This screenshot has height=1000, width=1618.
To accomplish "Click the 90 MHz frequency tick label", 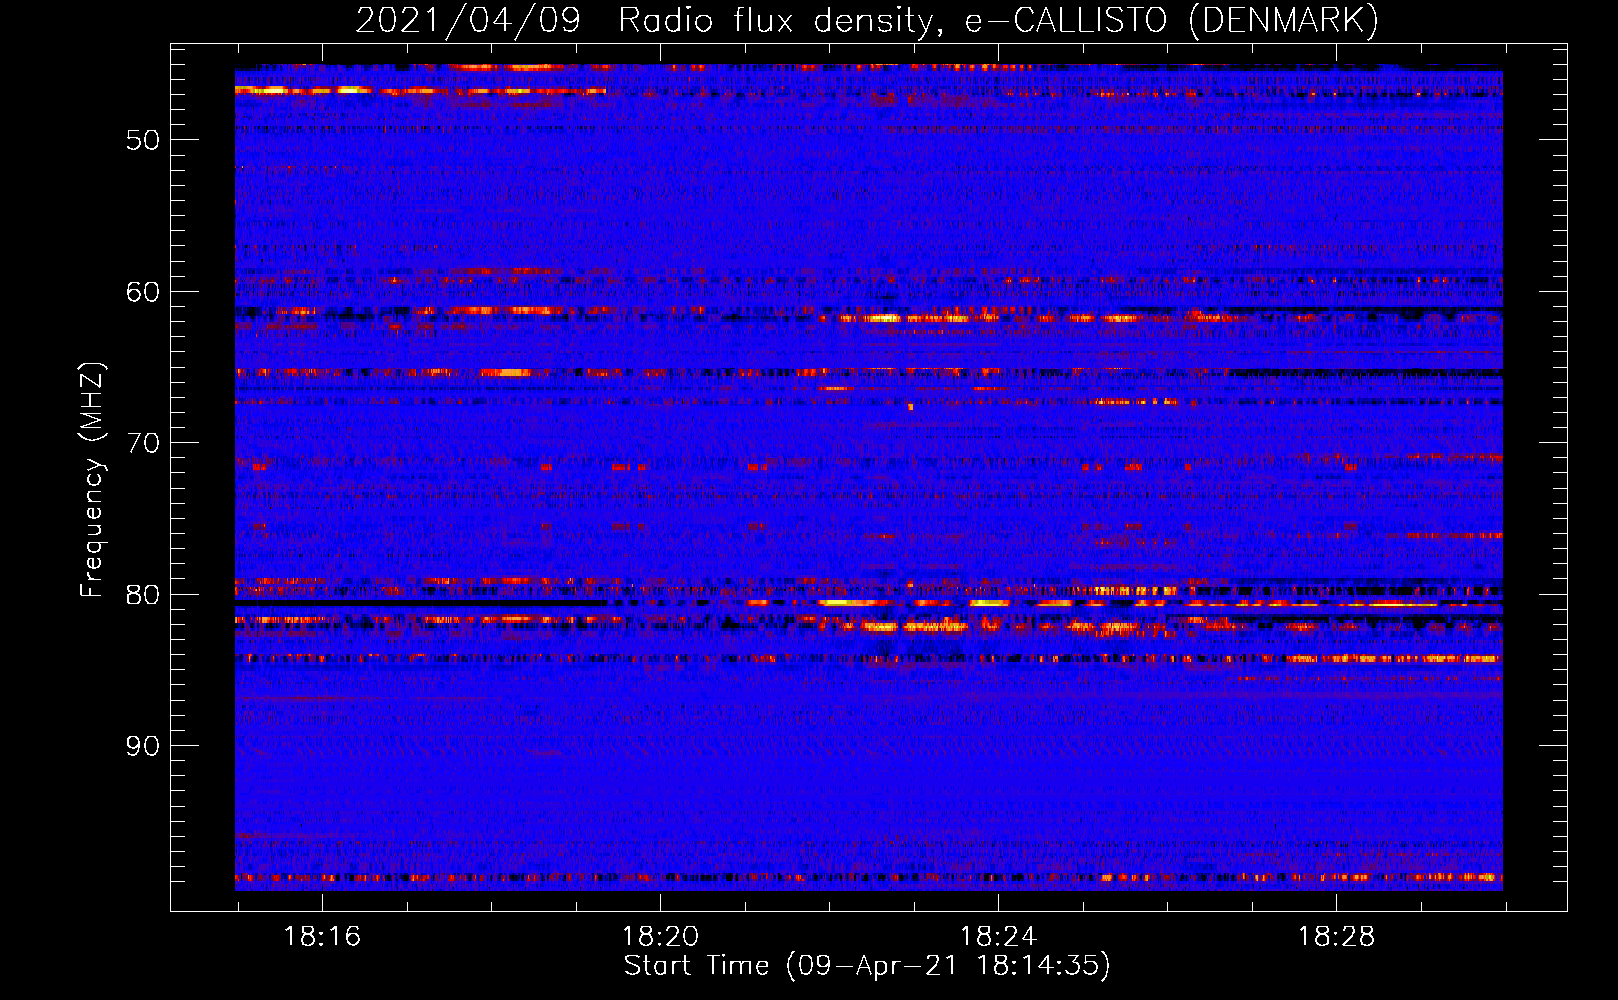I will [143, 746].
